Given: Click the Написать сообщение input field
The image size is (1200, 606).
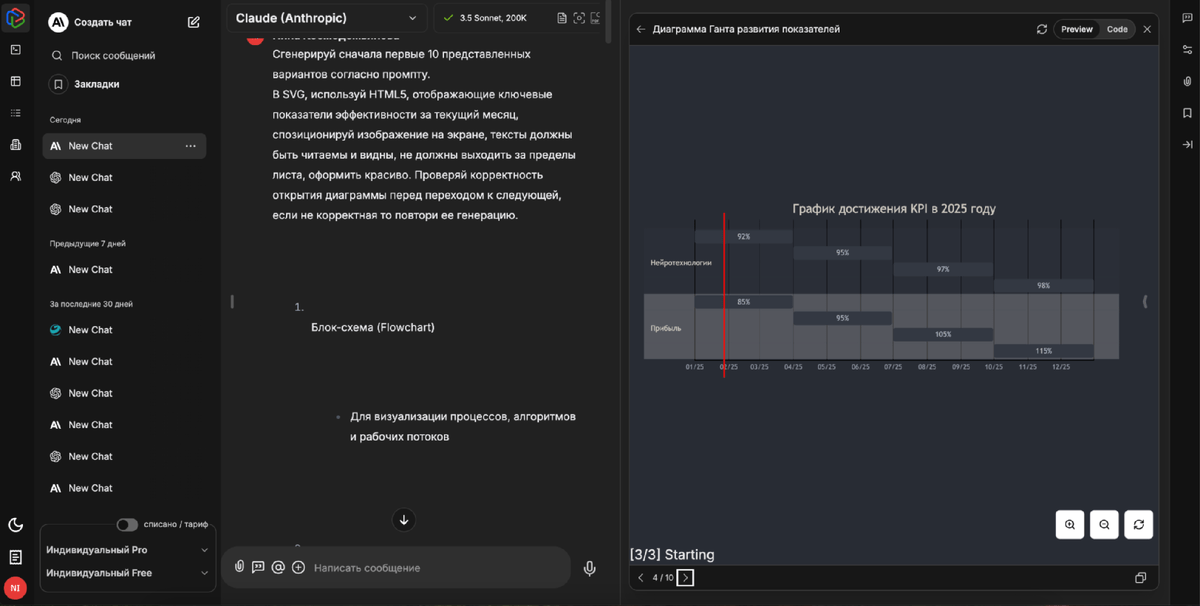Looking at the screenshot, I should pyautogui.click(x=440, y=568).
